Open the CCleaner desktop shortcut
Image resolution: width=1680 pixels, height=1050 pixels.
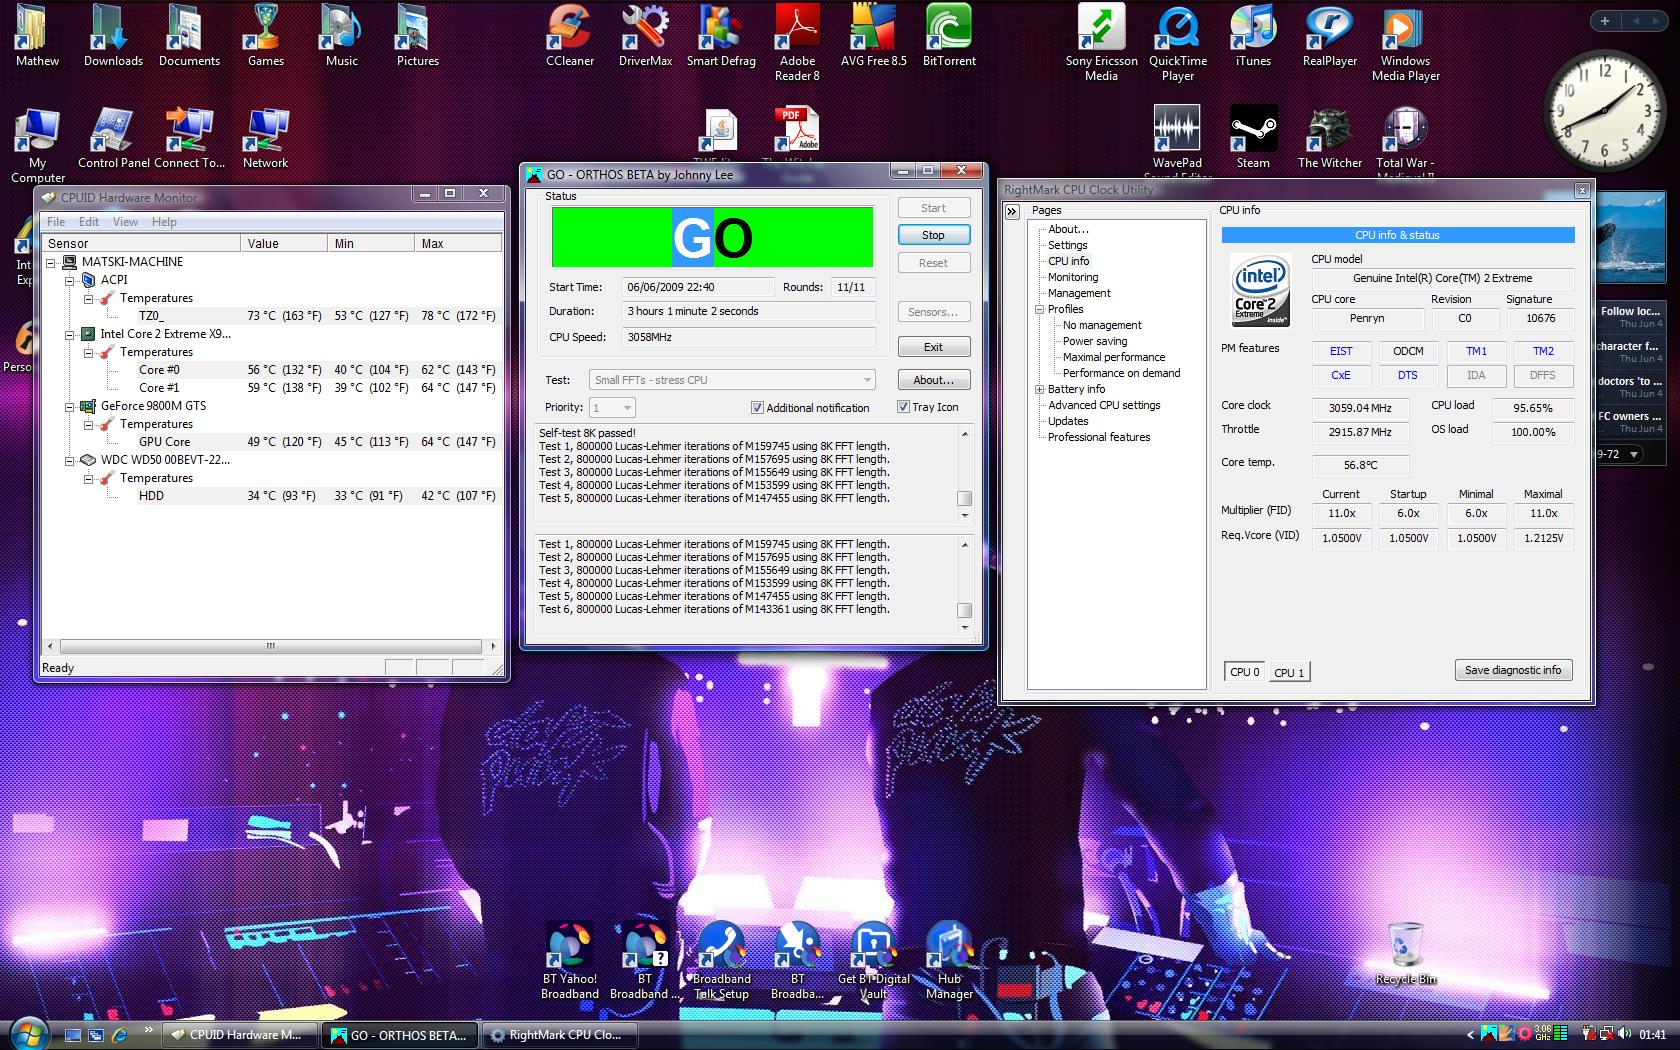click(570, 35)
